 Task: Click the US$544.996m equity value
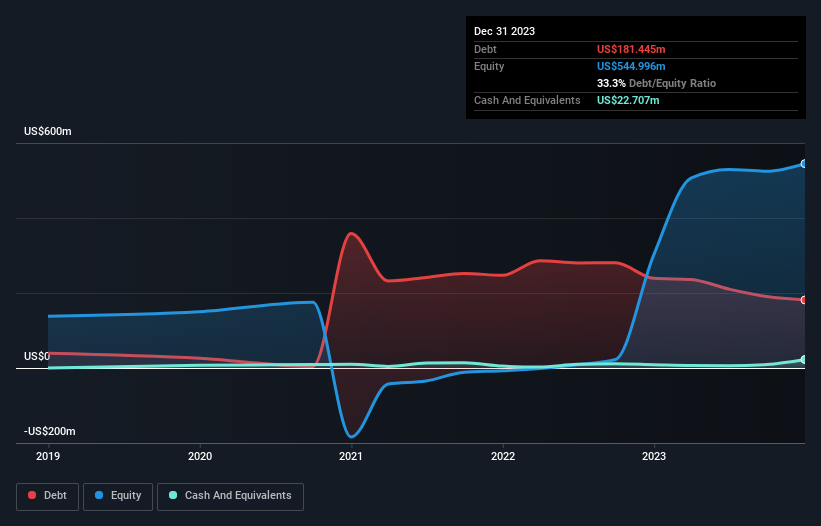631,66
